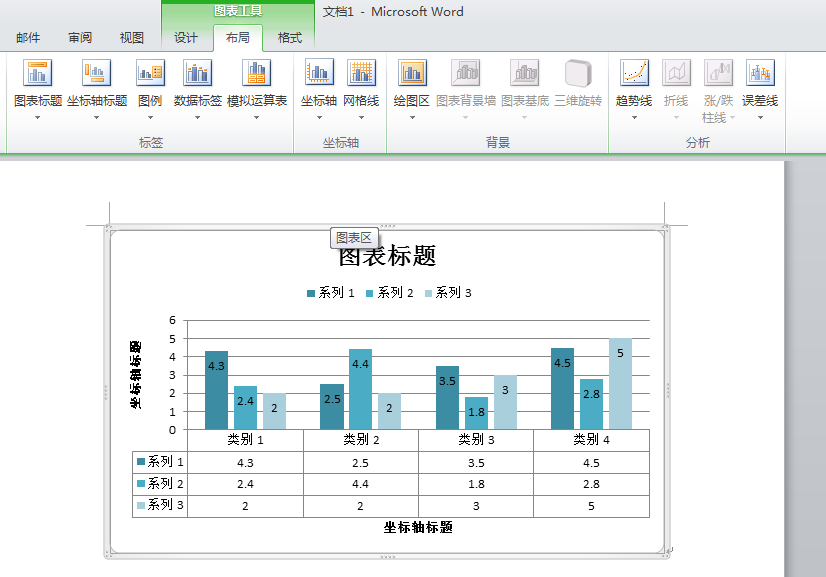
Task: Click the 系列 2 row label in data table
Action: point(160,483)
